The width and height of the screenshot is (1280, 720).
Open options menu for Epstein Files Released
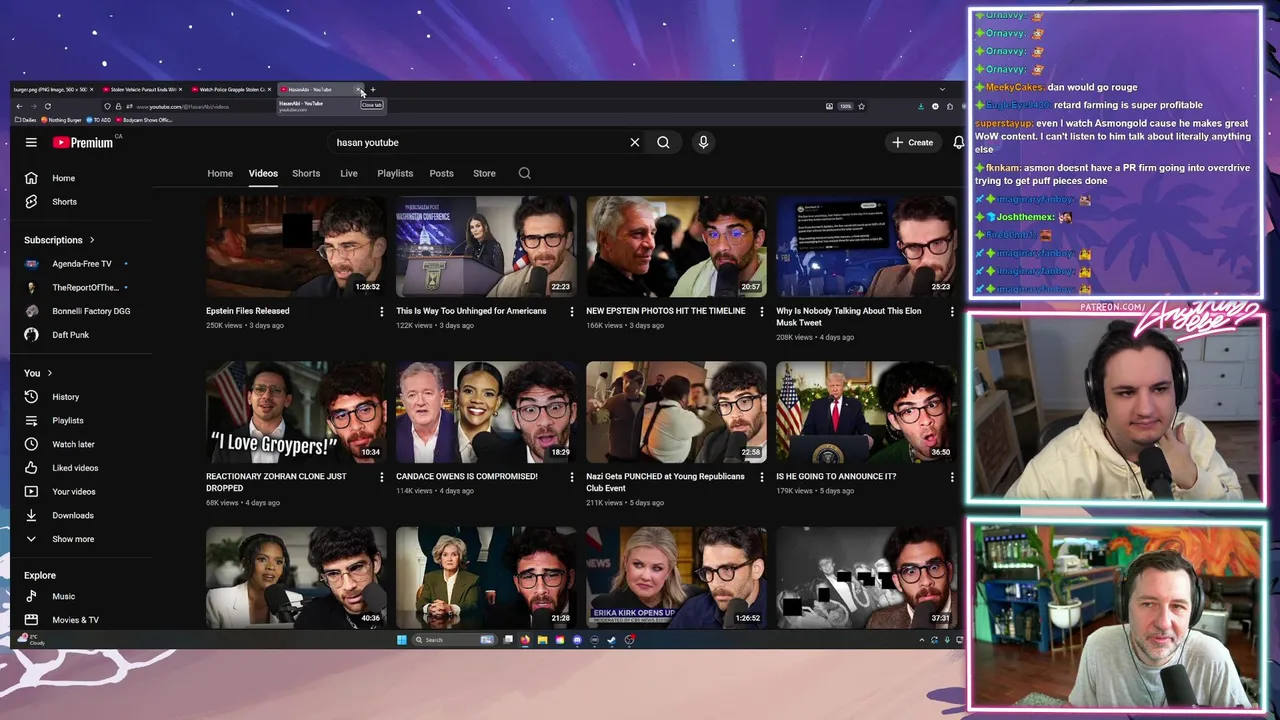point(381,312)
